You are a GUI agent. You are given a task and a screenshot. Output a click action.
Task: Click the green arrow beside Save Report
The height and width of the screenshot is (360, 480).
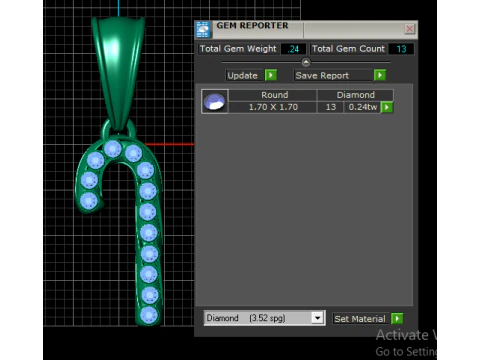[380, 75]
